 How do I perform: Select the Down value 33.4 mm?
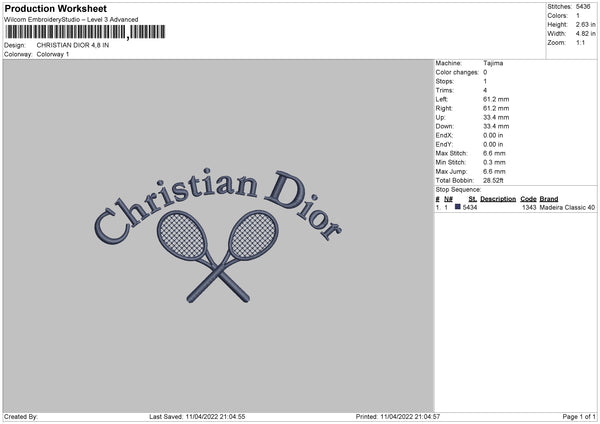496,126
